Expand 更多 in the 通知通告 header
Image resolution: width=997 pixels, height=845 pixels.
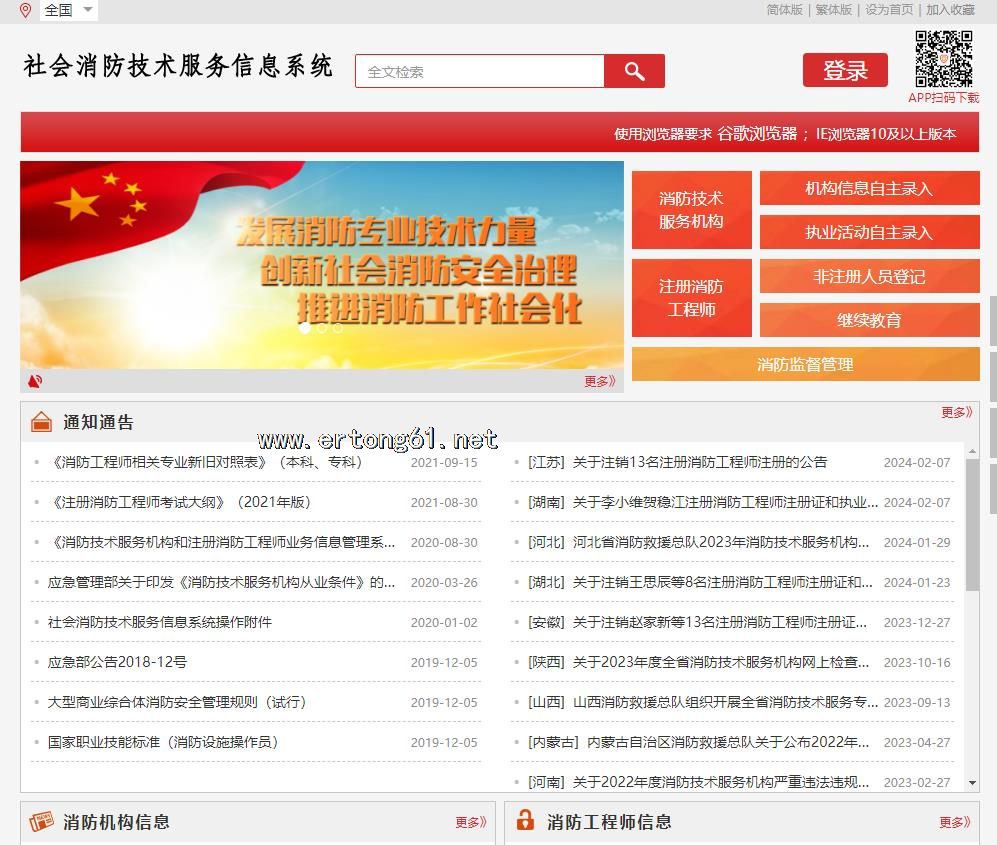955,412
